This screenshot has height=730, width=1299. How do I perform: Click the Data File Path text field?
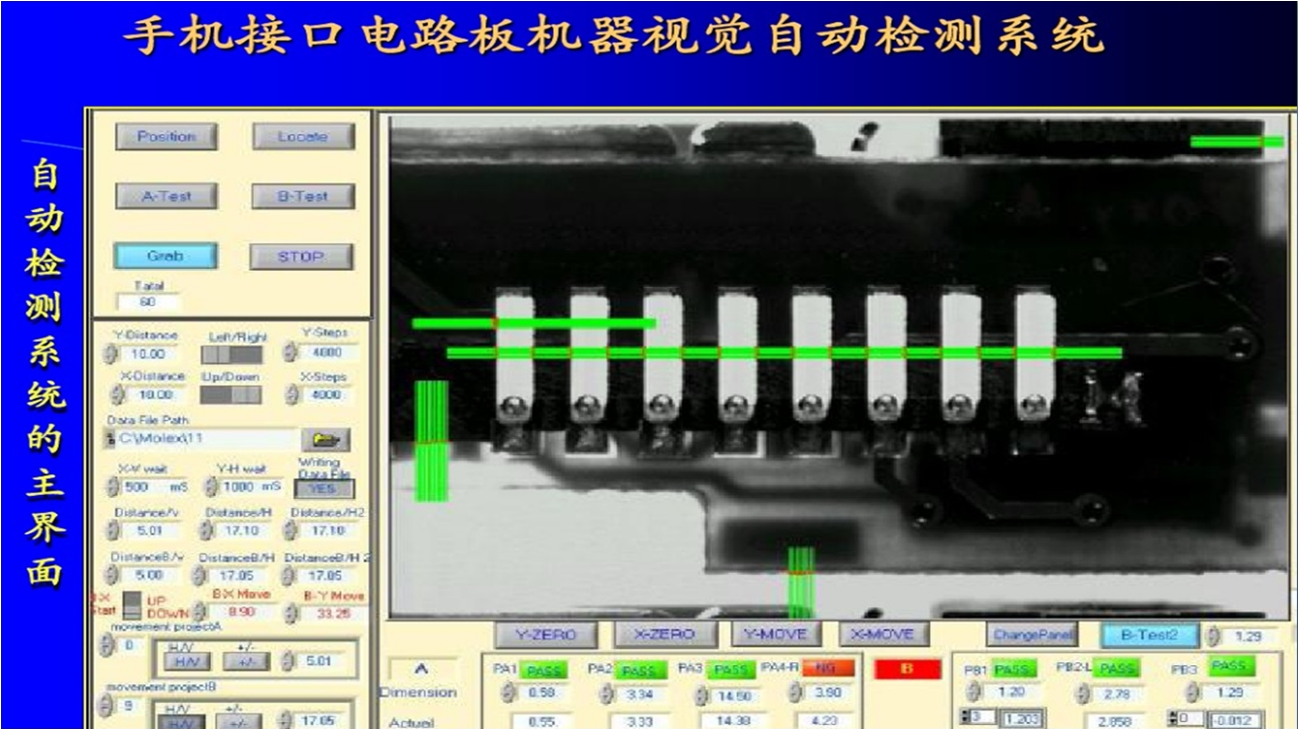coord(205,439)
